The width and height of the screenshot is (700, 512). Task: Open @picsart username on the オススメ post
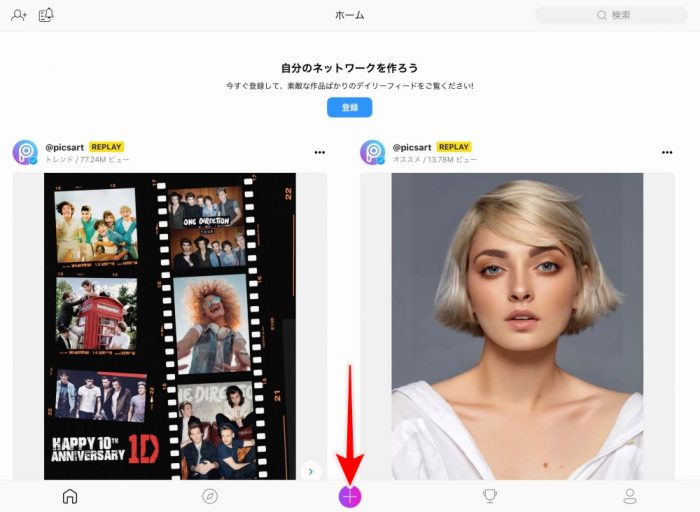pyautogui.click(x=412, y=147)
